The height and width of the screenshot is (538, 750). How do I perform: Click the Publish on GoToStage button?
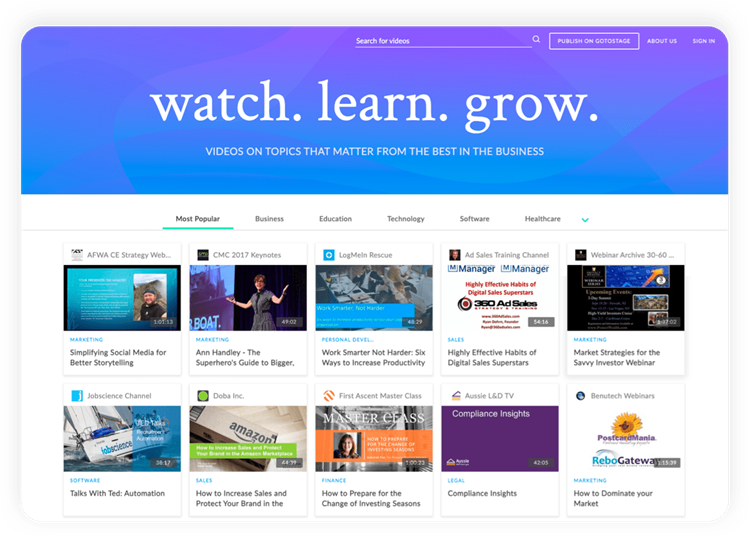(x=594, y=41)
